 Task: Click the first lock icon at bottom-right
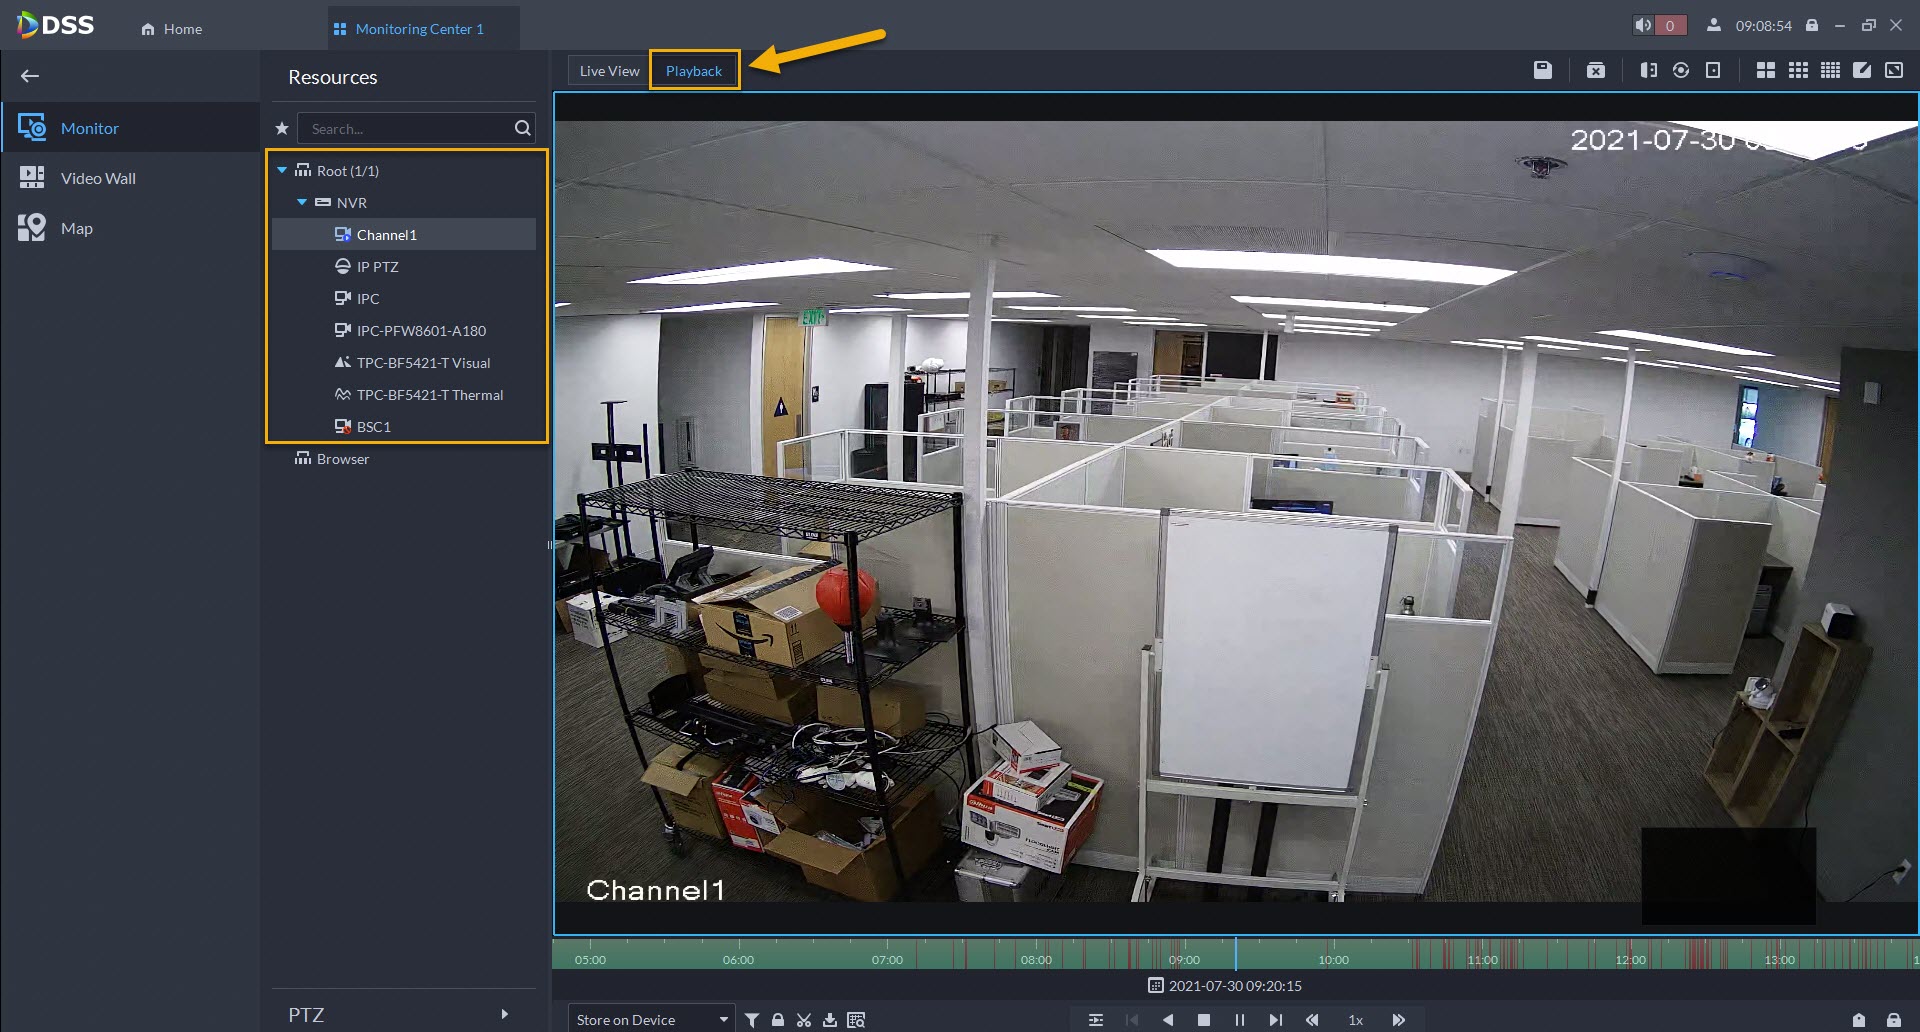(x=1859, y=1020)
